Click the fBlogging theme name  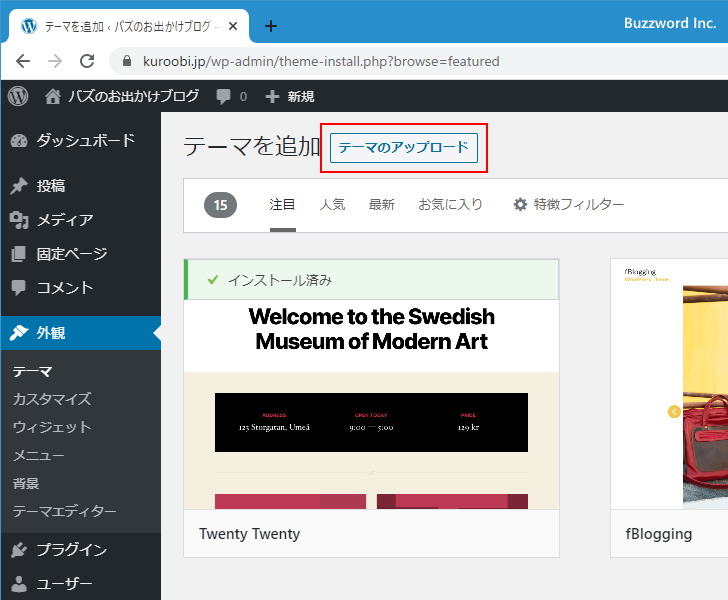[658, 534]
